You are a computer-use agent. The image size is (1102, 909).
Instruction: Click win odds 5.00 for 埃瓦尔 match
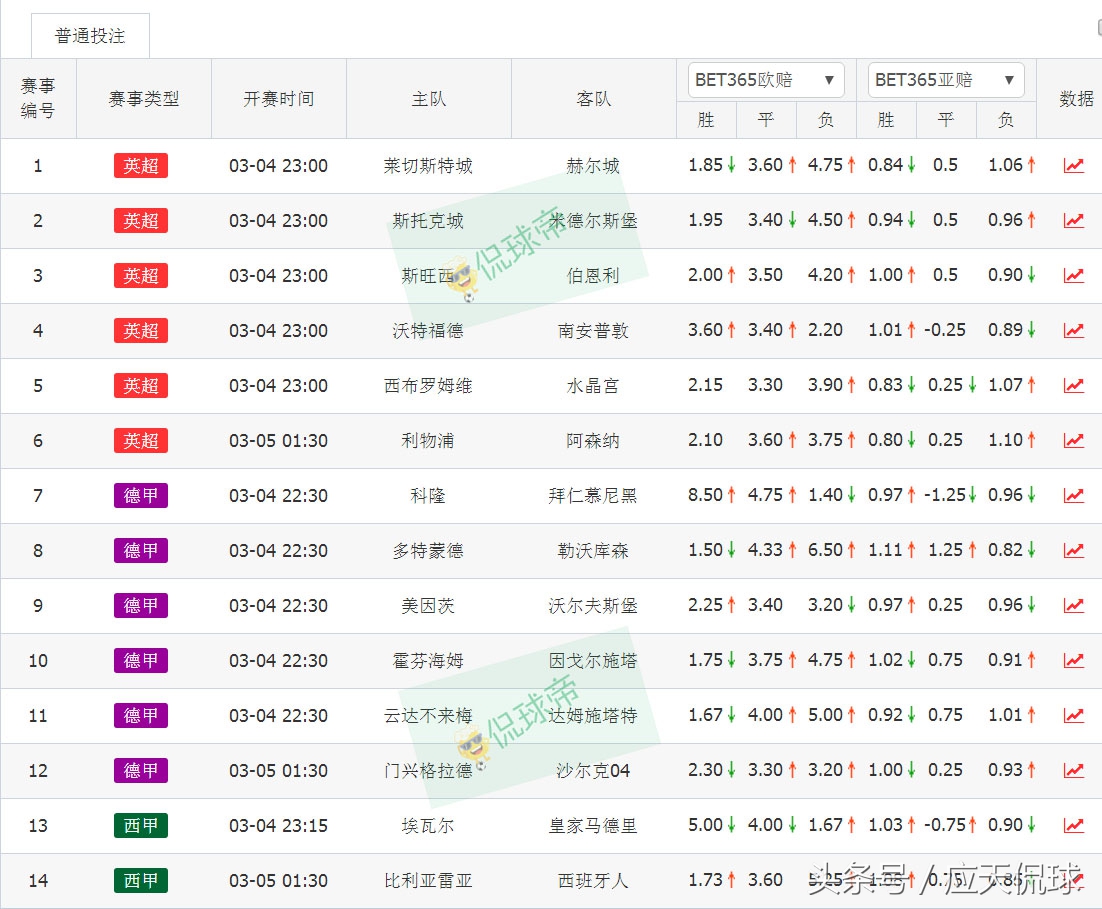[x=706, y=824]
